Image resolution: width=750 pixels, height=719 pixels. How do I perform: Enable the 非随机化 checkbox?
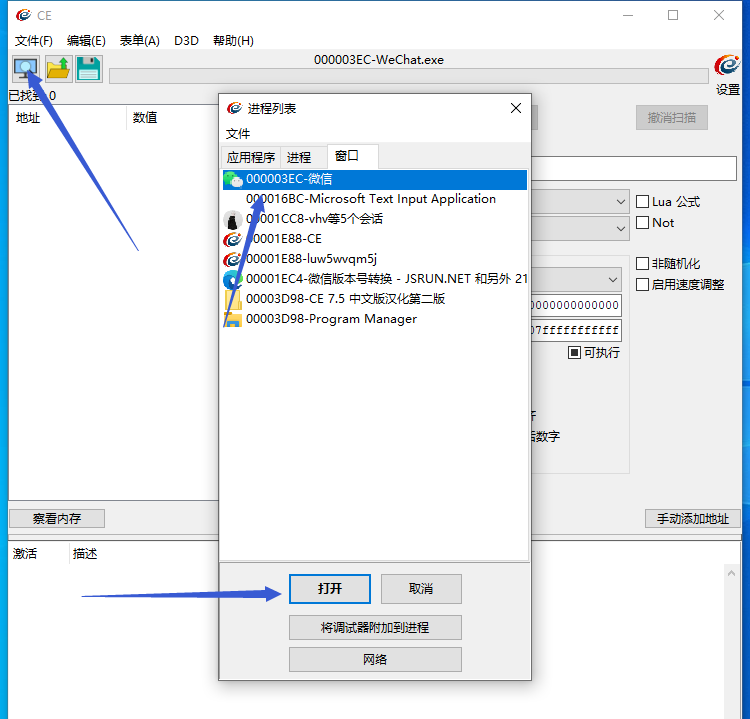tap(643, 264)
